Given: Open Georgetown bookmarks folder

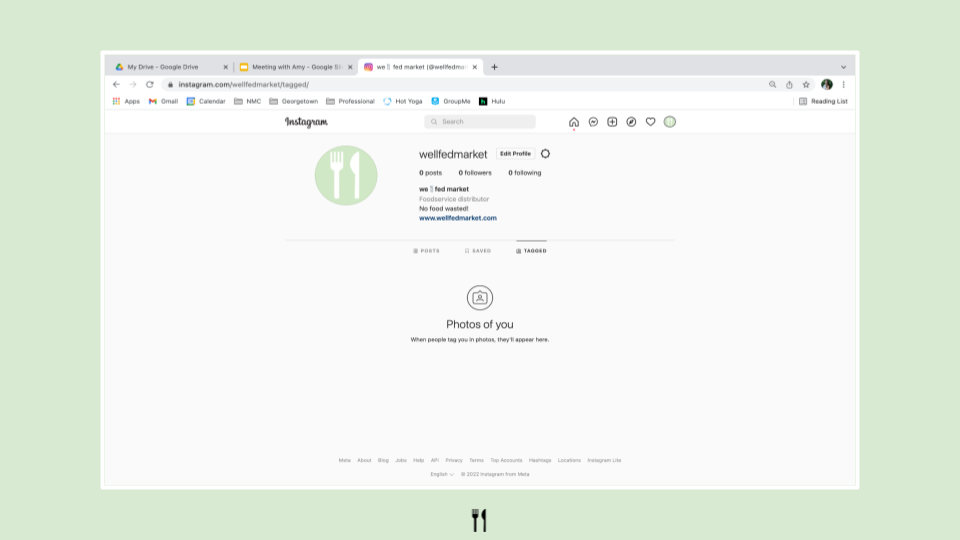Looking at the screenshot, I should [x=293, y=101].
